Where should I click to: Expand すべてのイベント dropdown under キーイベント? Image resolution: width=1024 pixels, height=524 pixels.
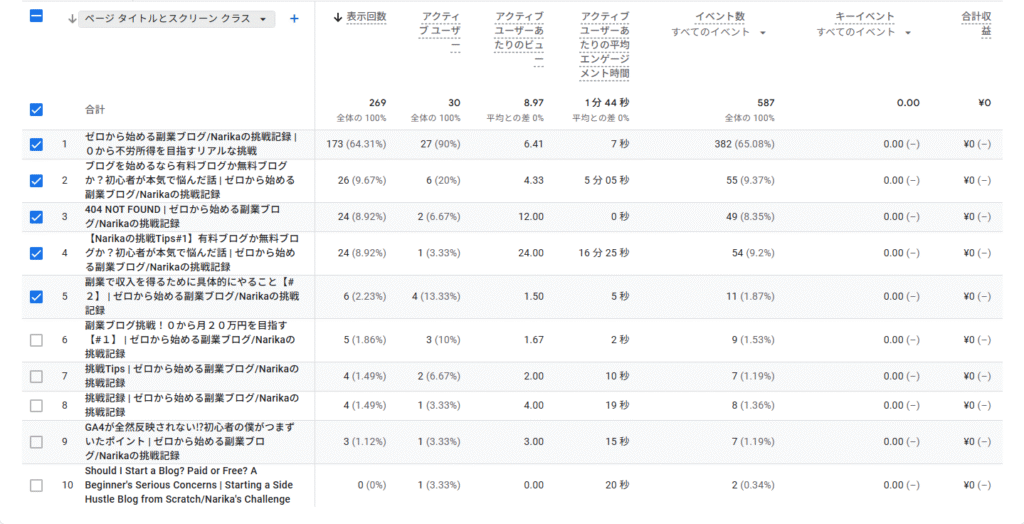(x=864, y=33)
